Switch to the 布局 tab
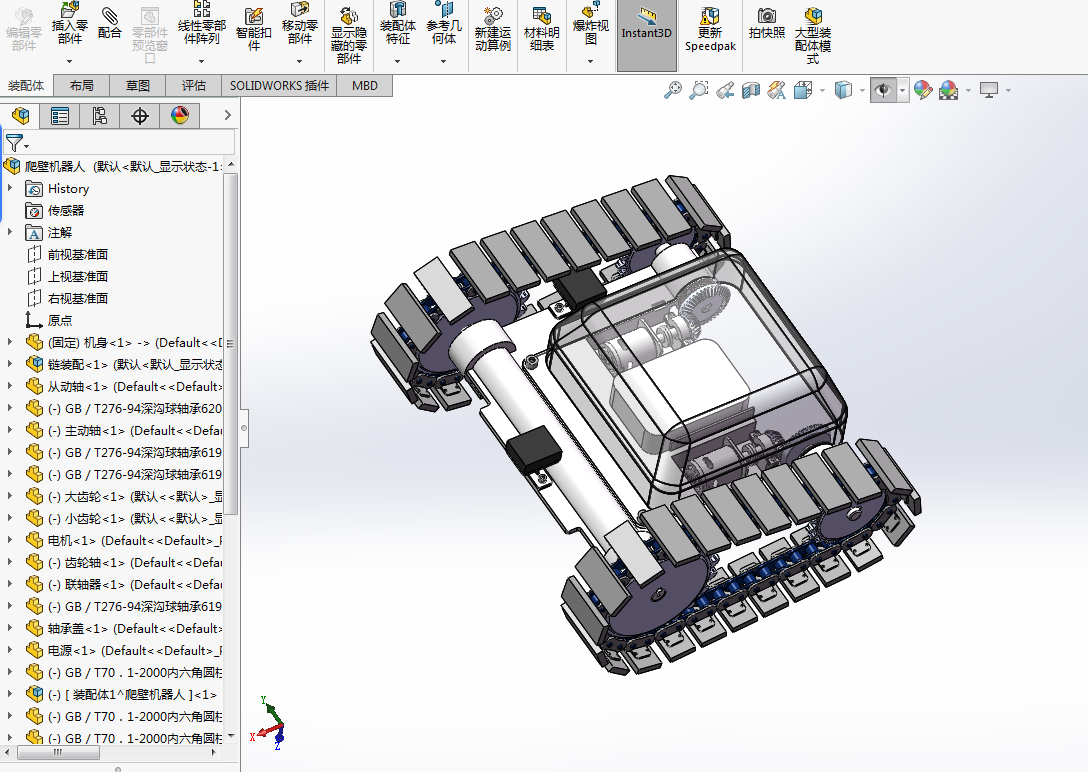 click(81, 85)
